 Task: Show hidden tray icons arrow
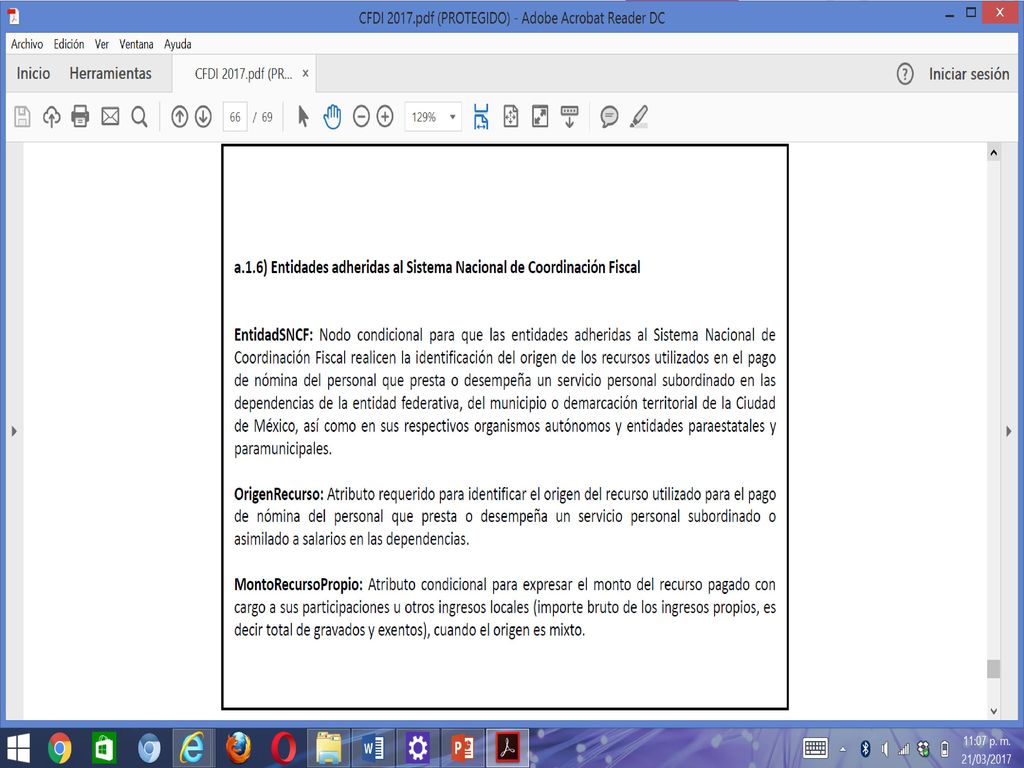[x=843, y=749]
